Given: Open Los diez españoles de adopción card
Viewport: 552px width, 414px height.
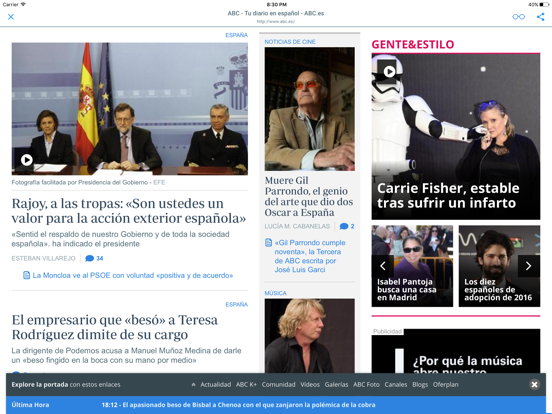Looking at the screenshot, I should pyautogui.click(x=499, y=266).
